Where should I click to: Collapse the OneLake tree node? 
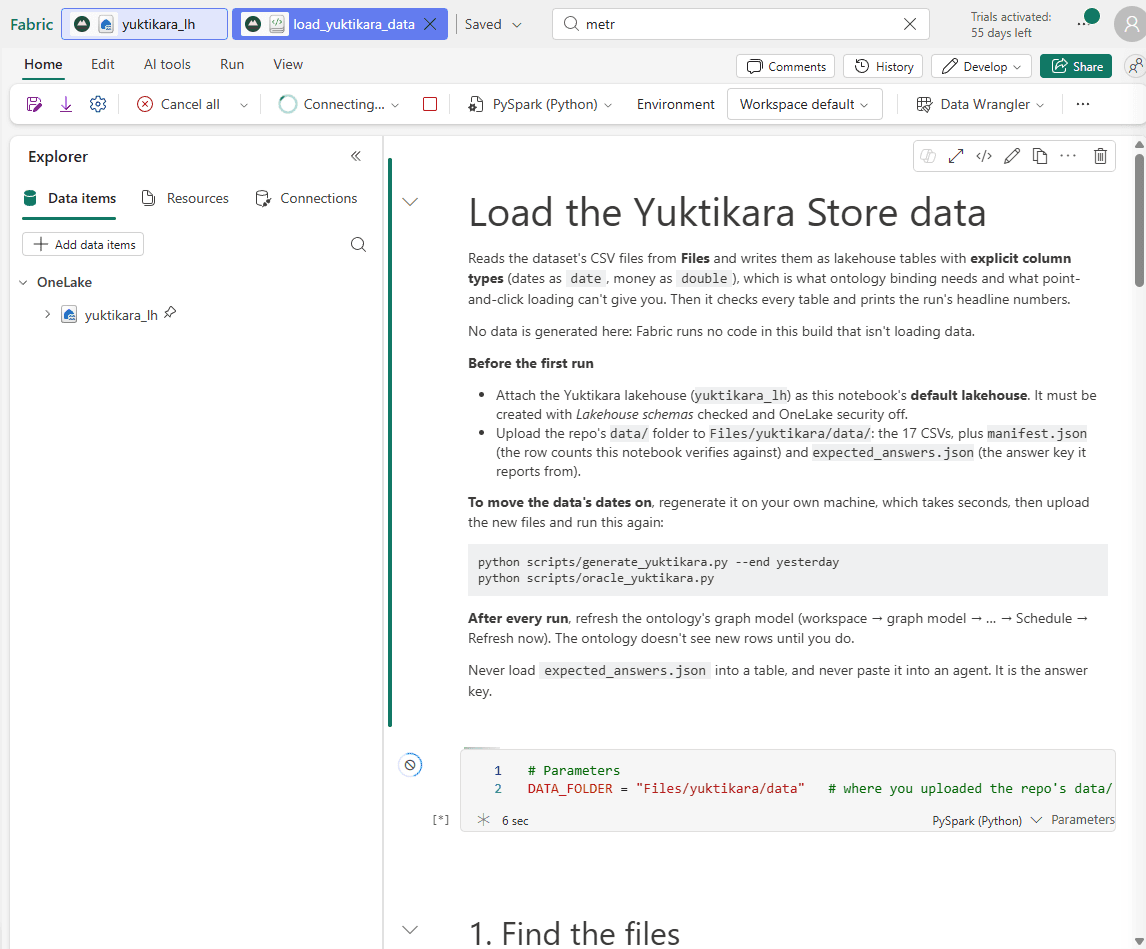coord(23,282)
